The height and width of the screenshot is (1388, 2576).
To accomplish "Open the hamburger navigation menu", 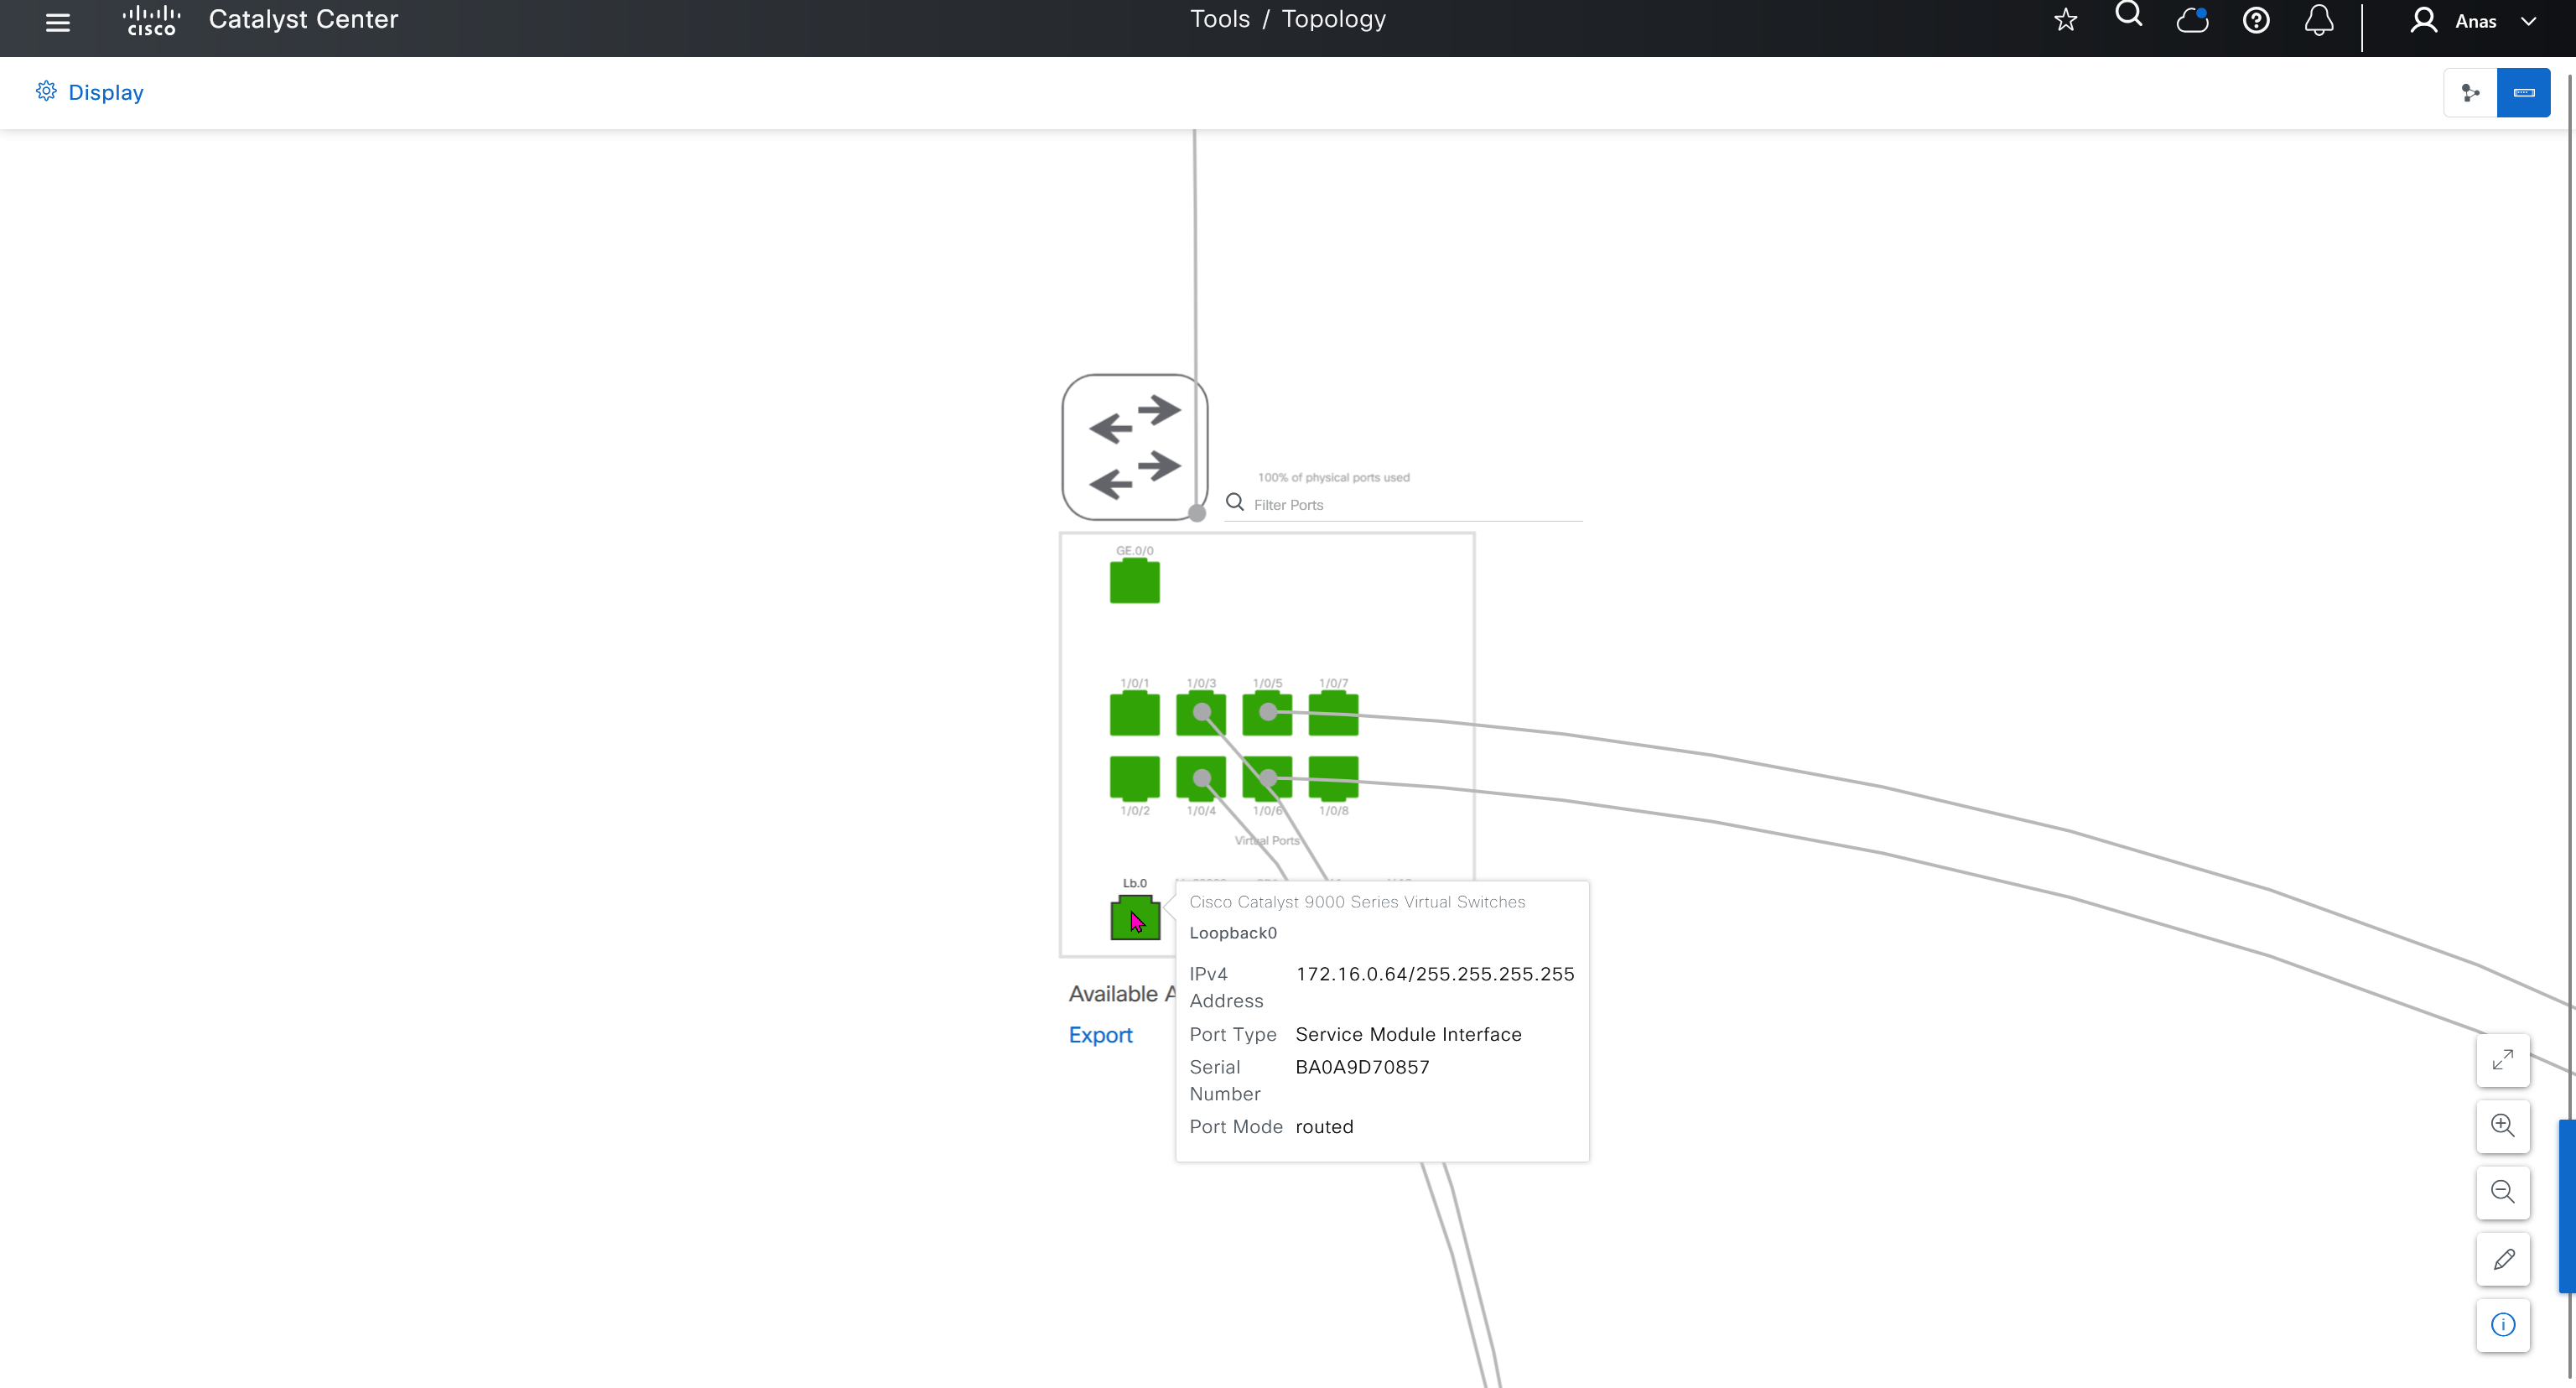I will pyautogui.click(x=58, y=22).
